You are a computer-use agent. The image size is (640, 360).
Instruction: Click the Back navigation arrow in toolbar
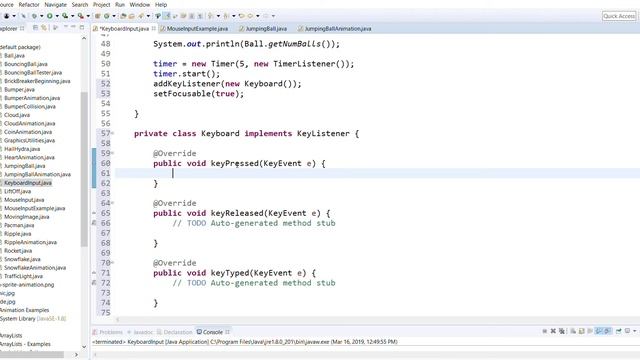tap(250, 16)
